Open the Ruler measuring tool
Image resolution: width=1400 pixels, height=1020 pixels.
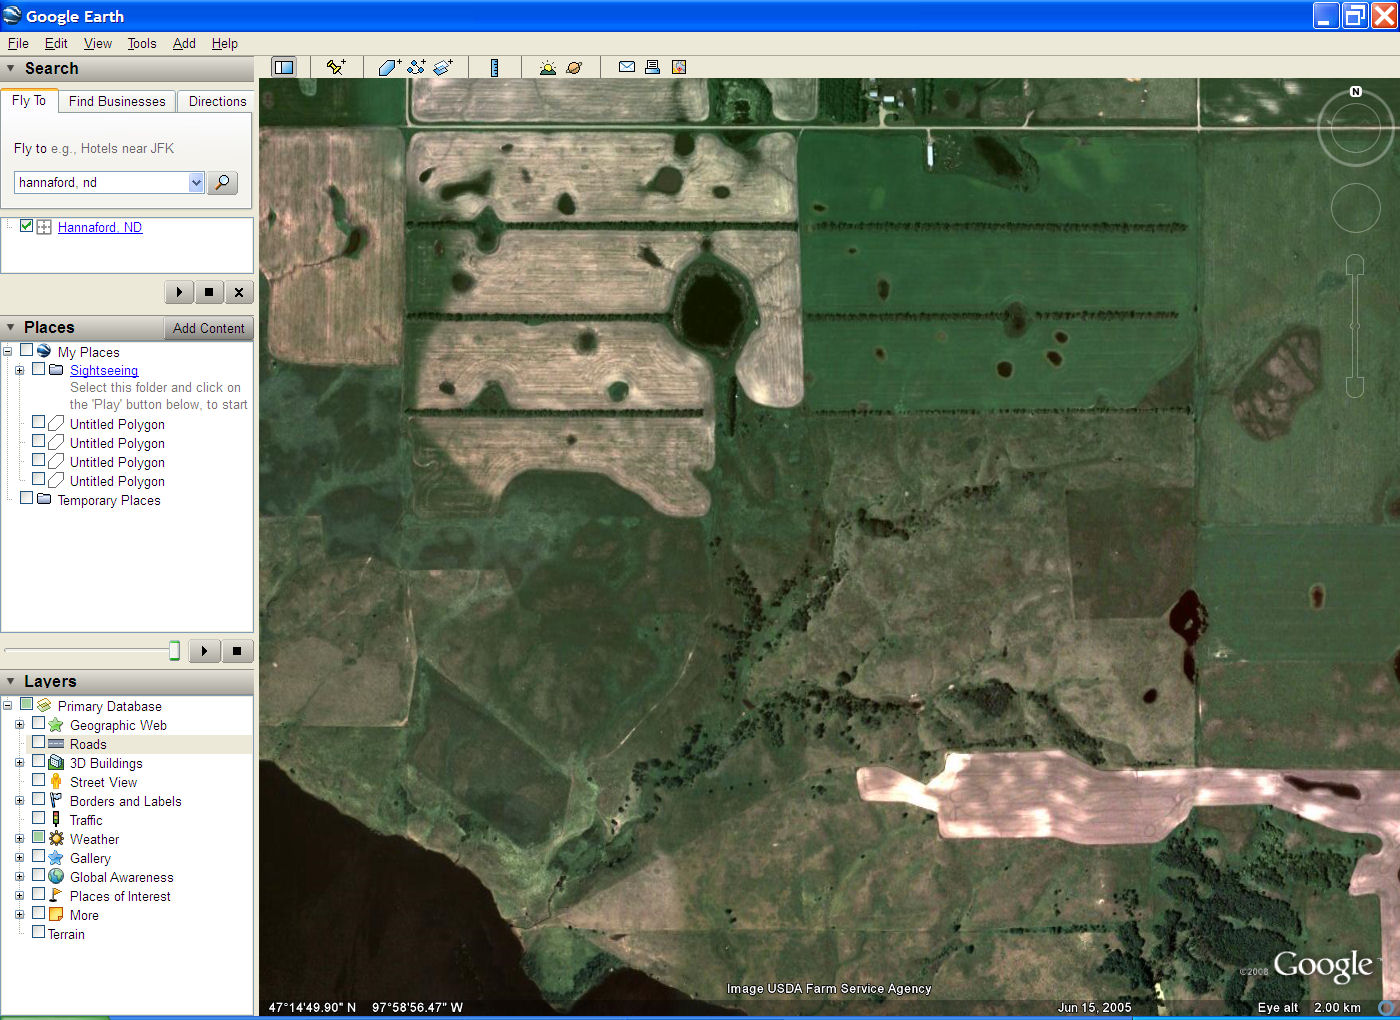(x=495, y=67)
